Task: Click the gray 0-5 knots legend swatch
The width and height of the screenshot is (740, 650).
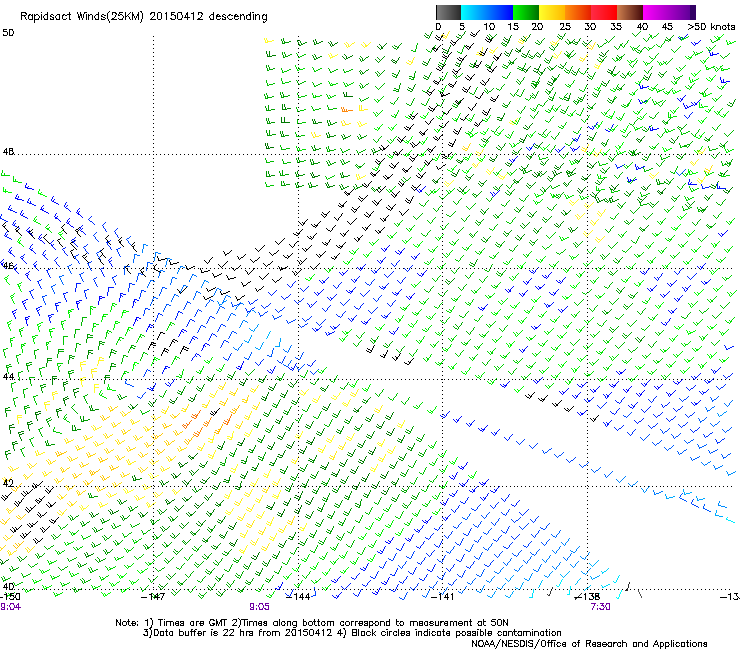Action: coord(448,12)
